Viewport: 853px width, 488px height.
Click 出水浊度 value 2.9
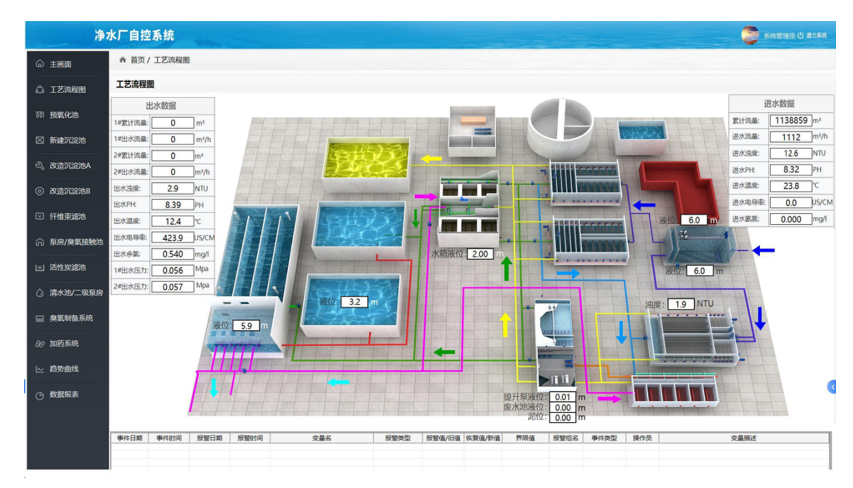pyautogui.click(x=172, y=188)
